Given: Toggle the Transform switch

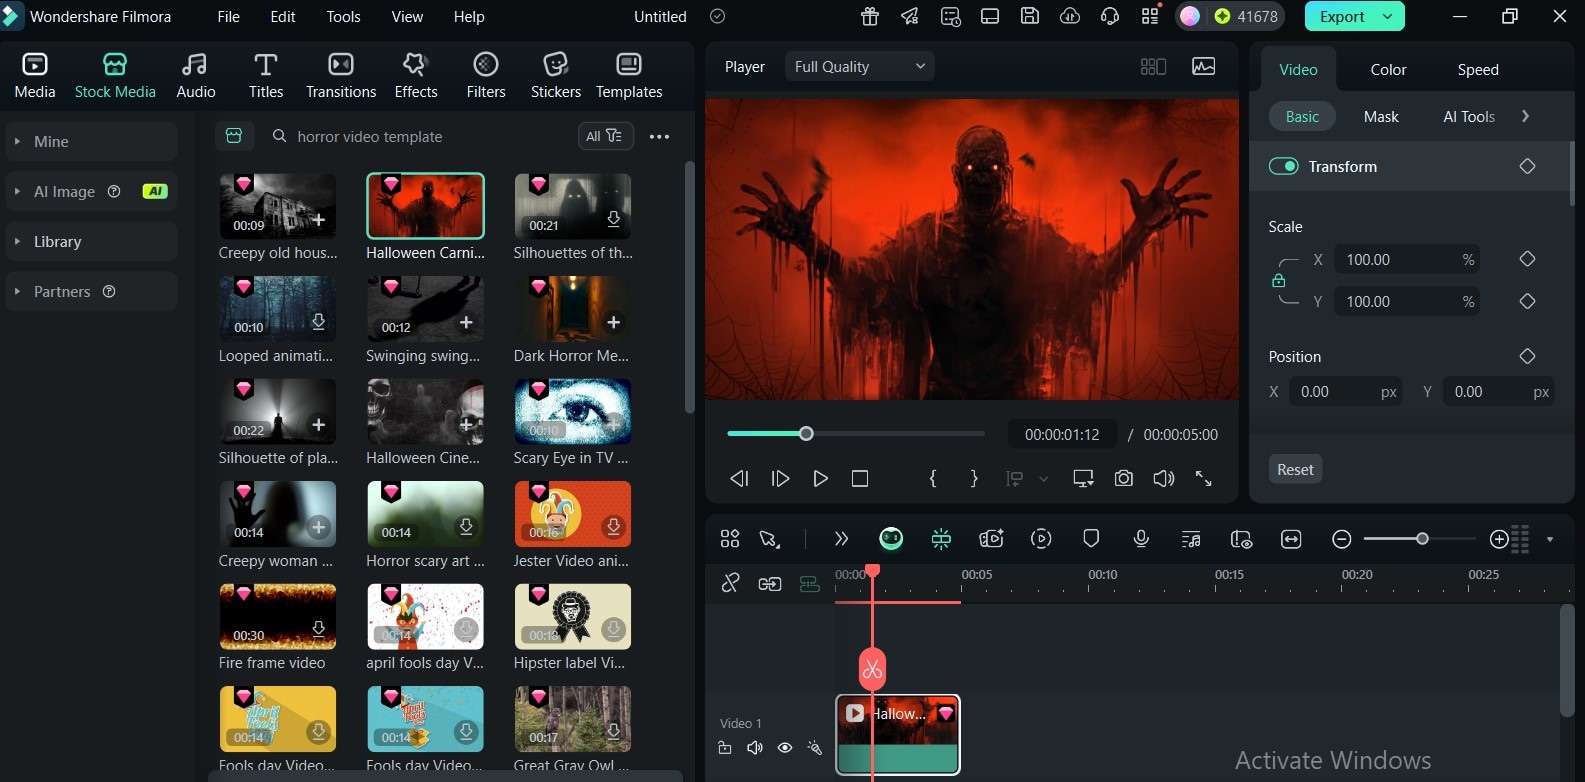Looking at the screenshot, I should tap(1284, 166).
